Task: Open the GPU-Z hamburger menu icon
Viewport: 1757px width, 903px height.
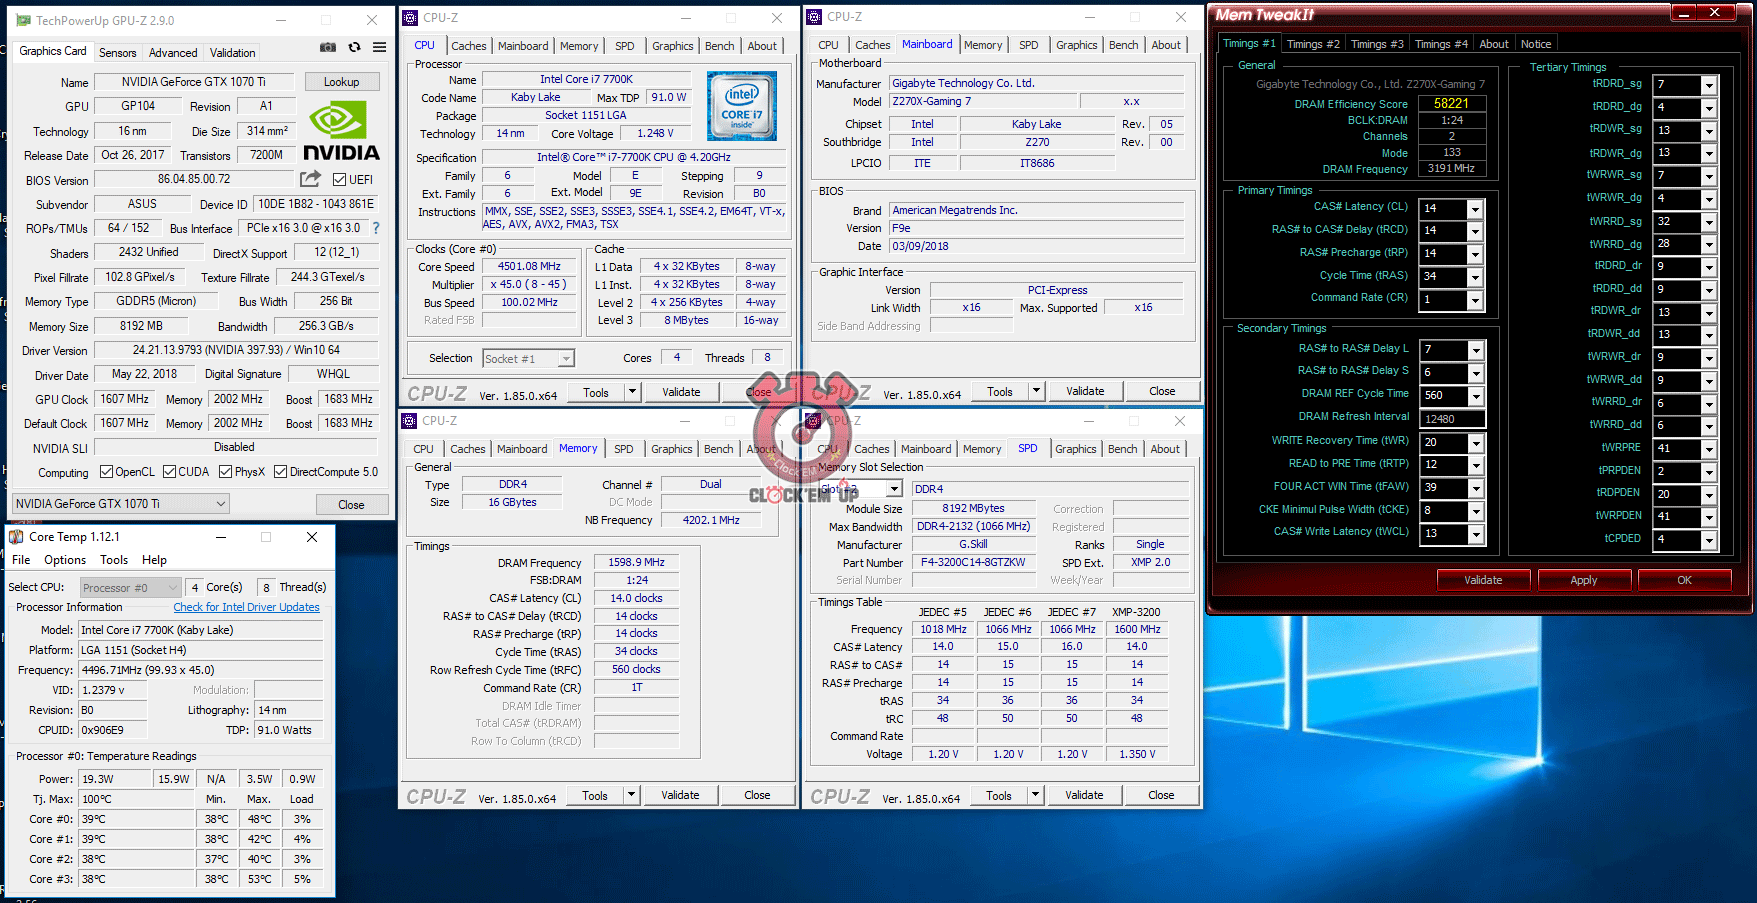Action: 380,47
